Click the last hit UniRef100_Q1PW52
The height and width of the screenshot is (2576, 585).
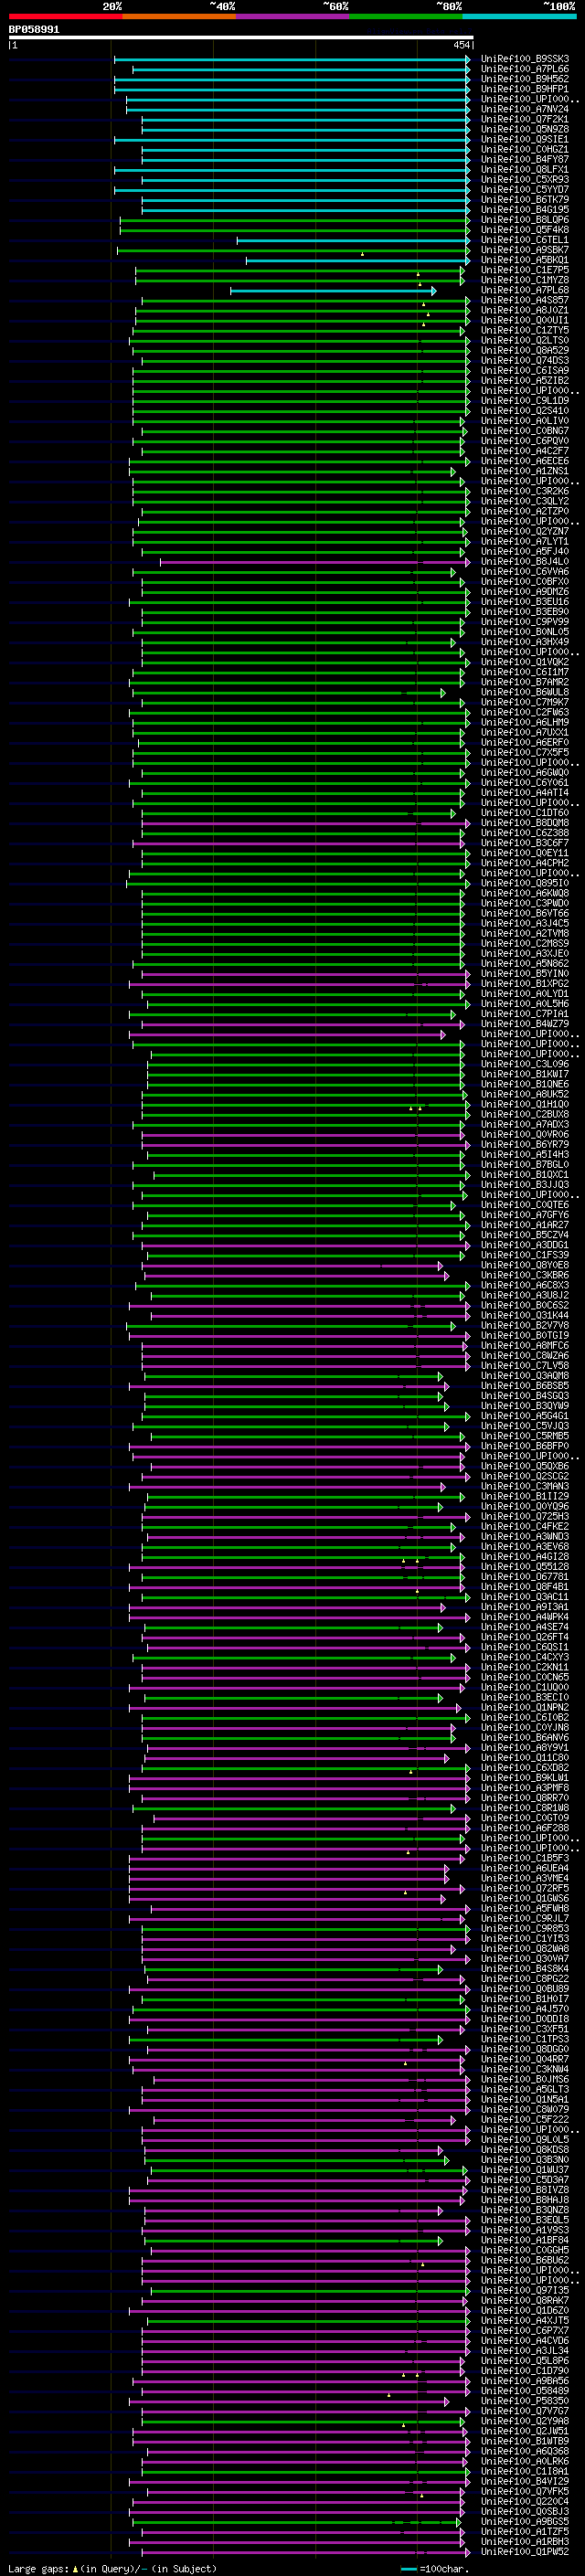pos(525,2552)
